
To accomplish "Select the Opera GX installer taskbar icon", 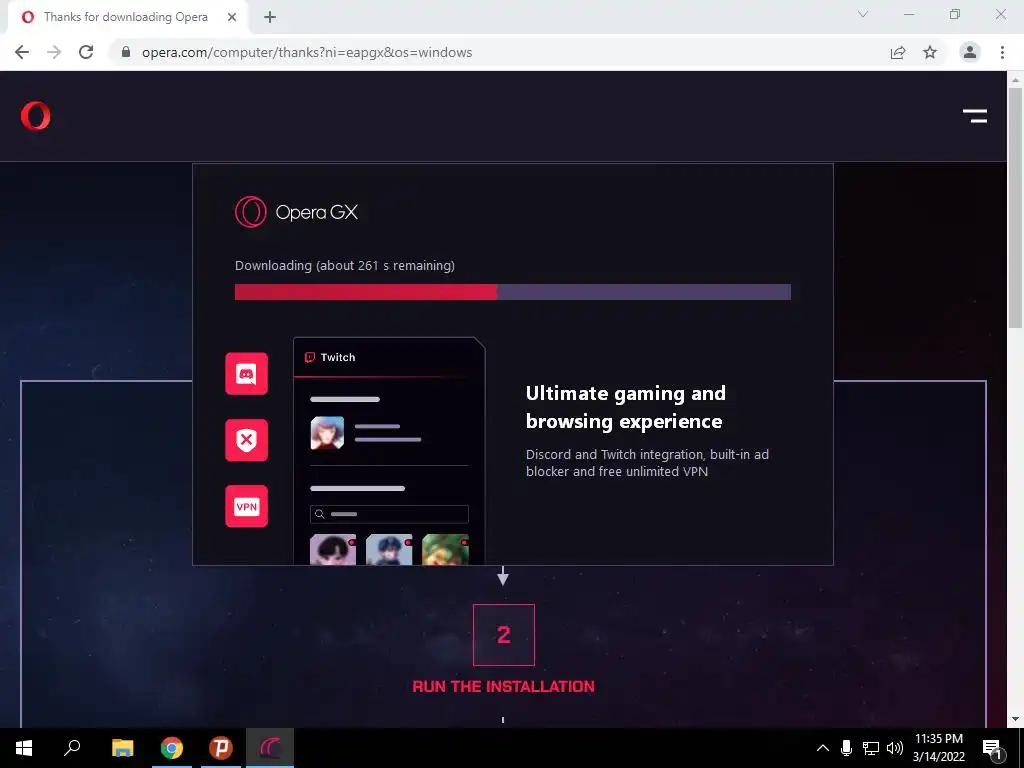I will coord(270,748).
